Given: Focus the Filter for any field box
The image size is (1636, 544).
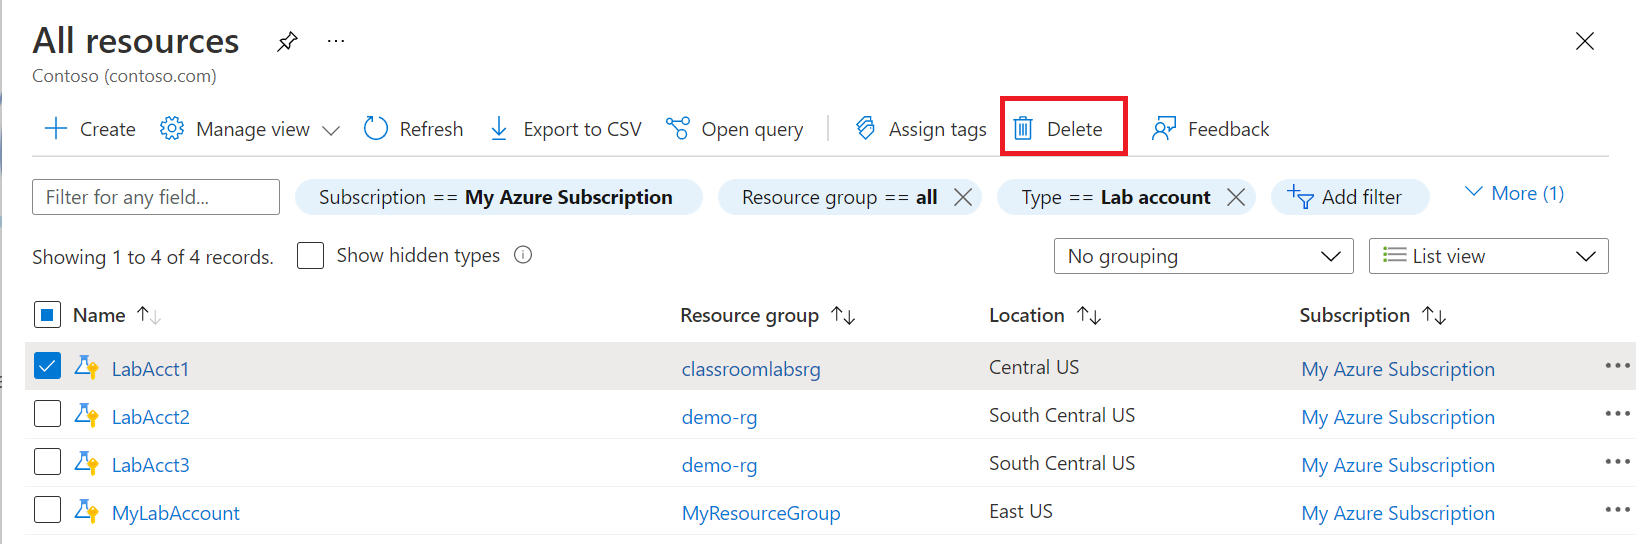Looking at the screenshot, I should [x=156, y=197].
